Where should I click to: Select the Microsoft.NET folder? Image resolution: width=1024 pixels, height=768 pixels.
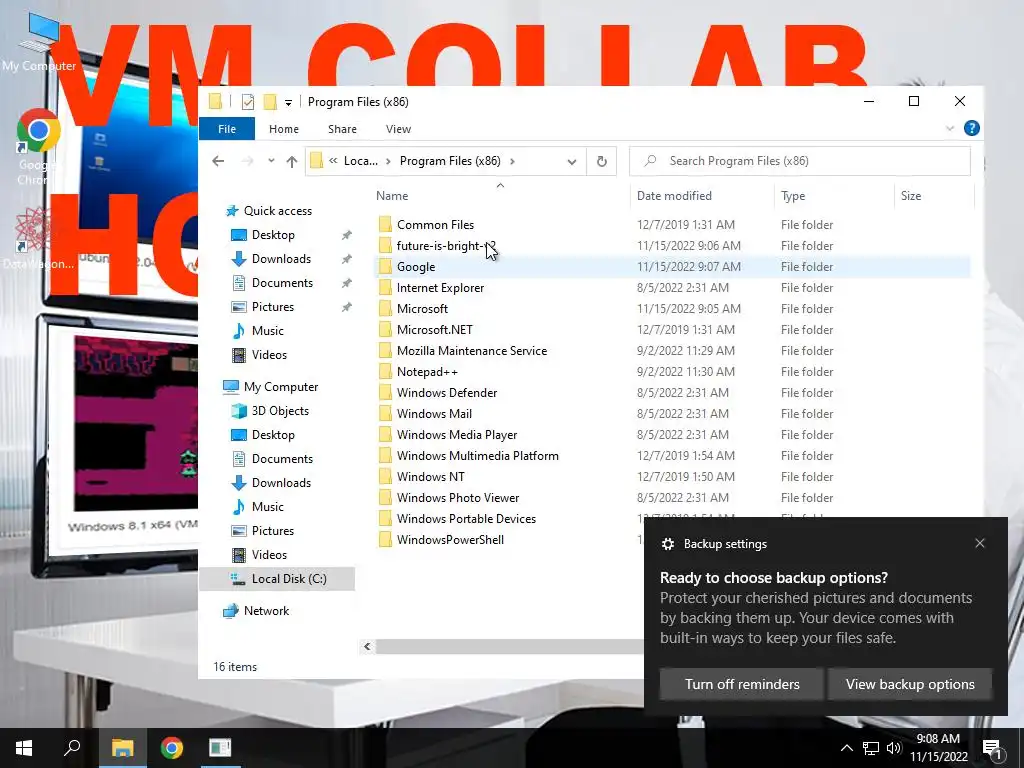434,330
